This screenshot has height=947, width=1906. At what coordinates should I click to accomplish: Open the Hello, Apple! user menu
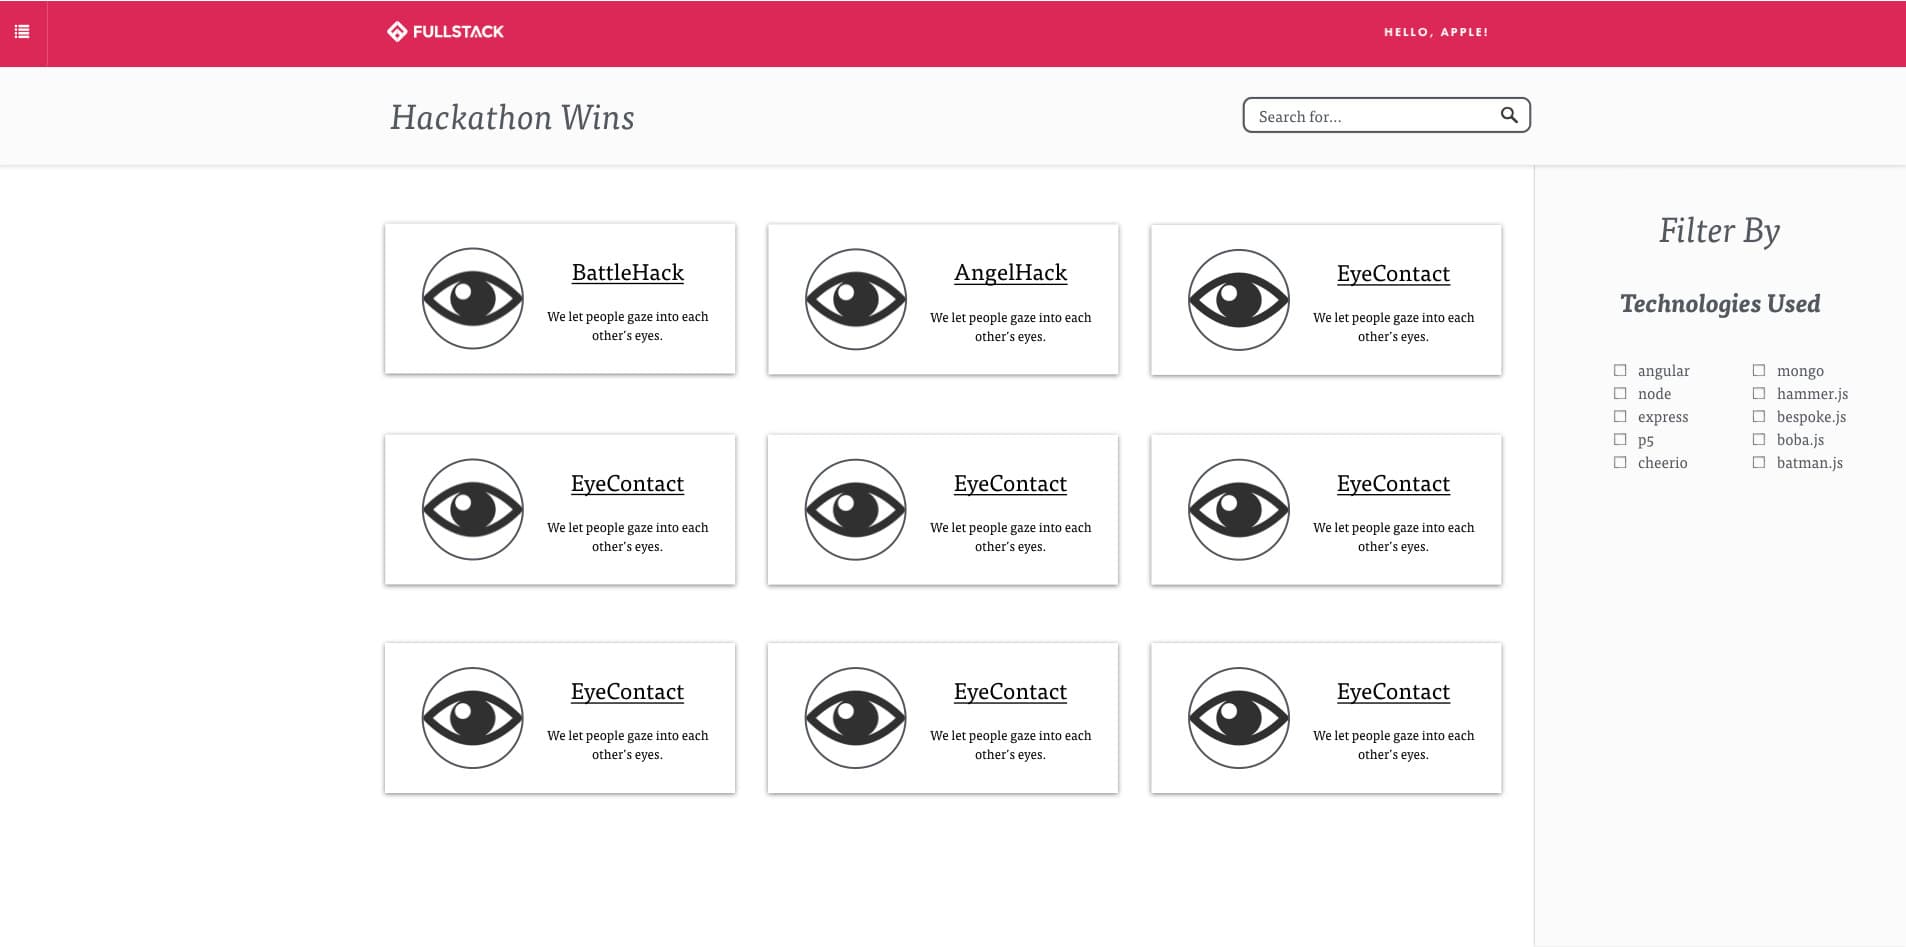click(1435, 32)
